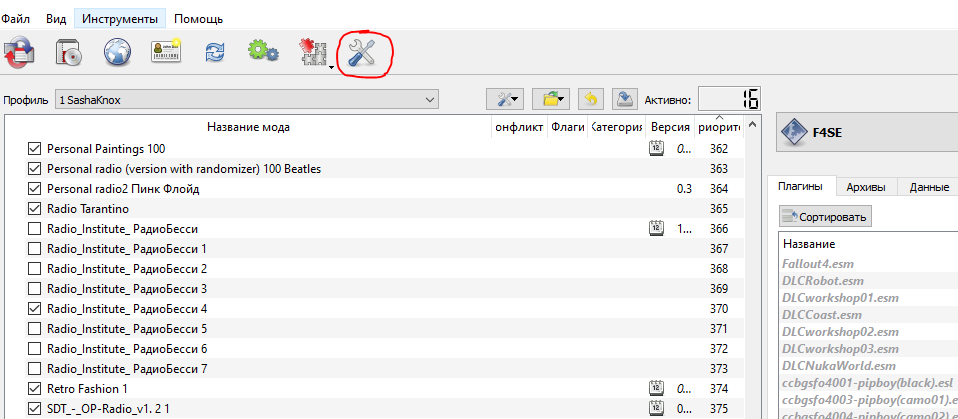
Task: Open the Профиль dropdown showing 1 SashaKnox
Action: (x=247, y=99)
